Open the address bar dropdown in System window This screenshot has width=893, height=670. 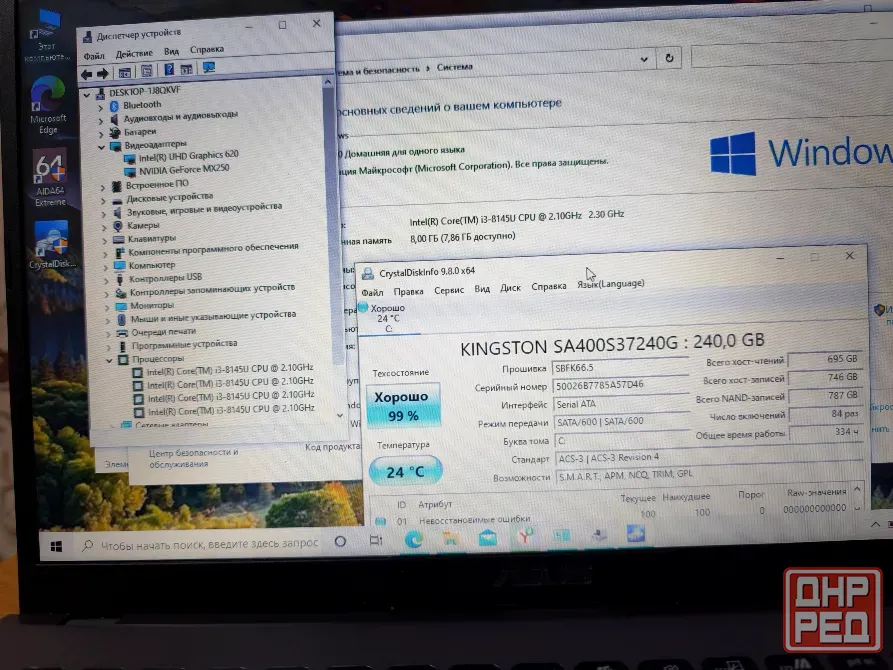tap(644, 59)
